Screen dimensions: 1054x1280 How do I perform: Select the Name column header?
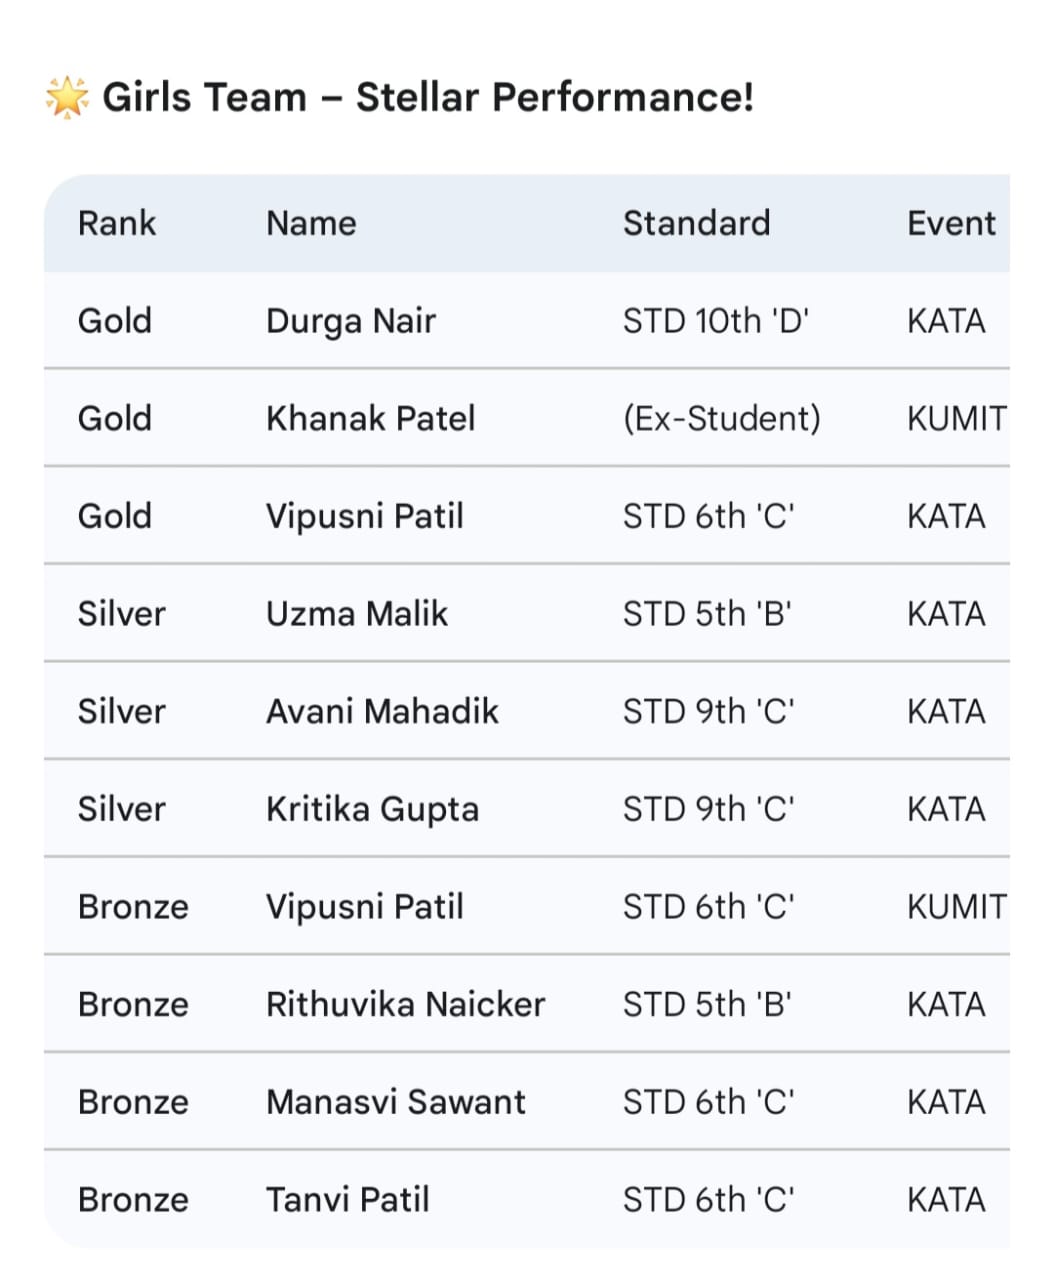[x=311, y=223]
